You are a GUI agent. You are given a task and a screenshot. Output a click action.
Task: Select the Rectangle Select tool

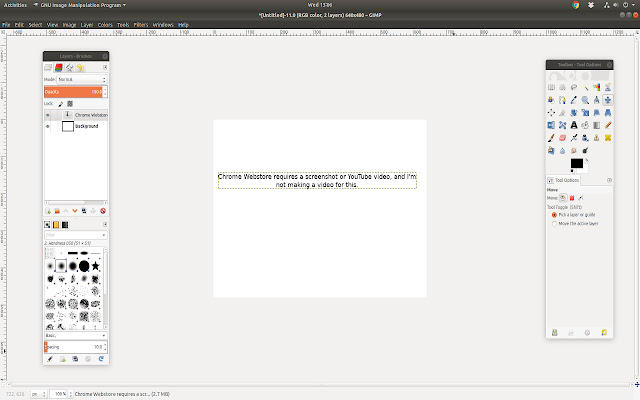point(551,87)
